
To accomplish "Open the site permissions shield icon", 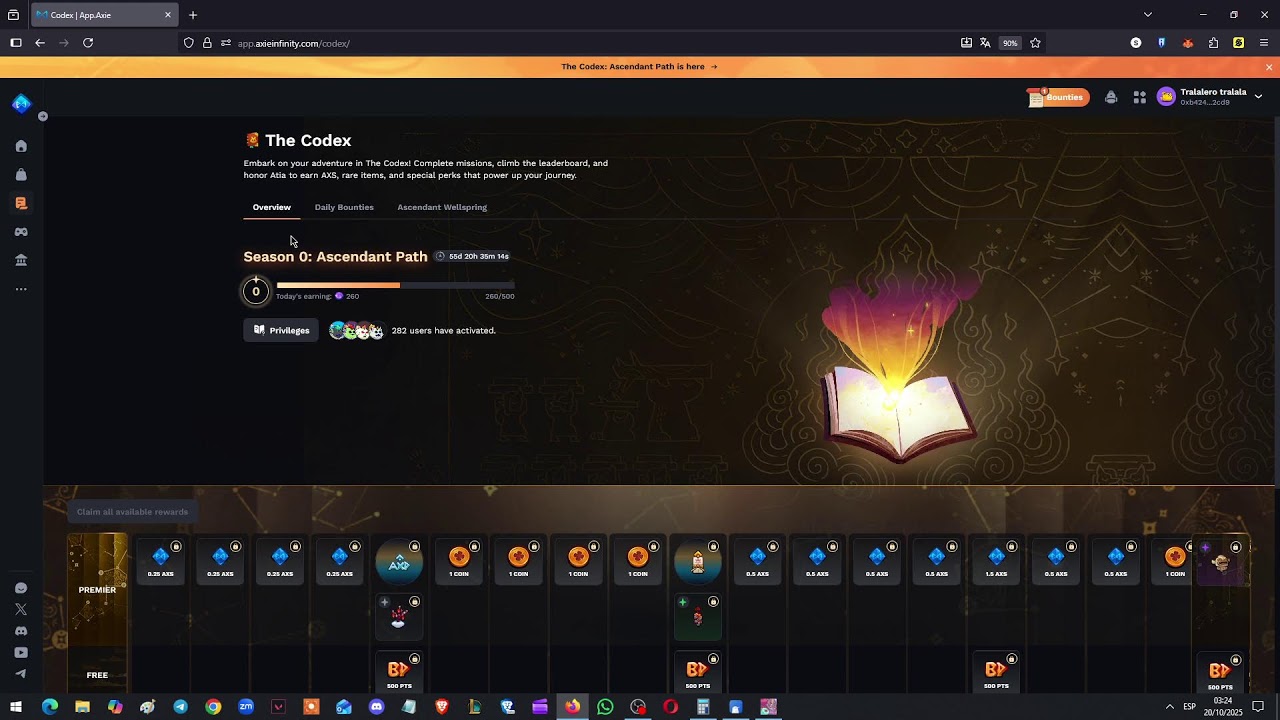I will tap(188, 43).
